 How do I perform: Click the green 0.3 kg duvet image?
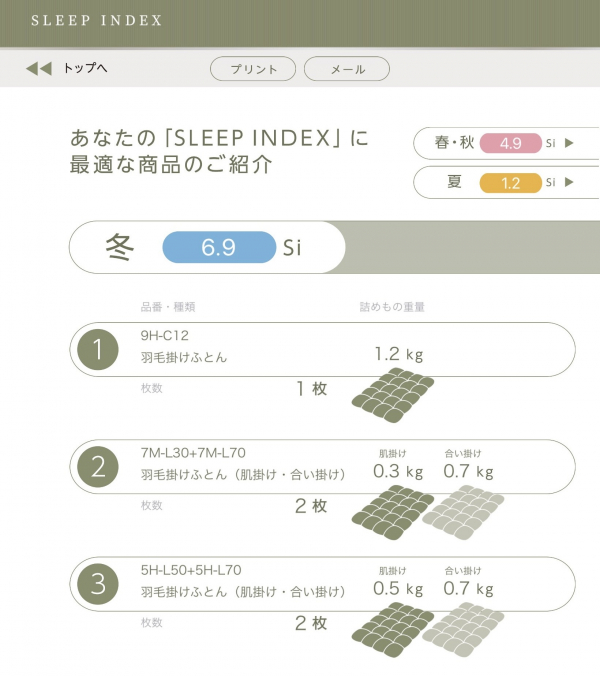pyautogui.click(x=392, y=507)
